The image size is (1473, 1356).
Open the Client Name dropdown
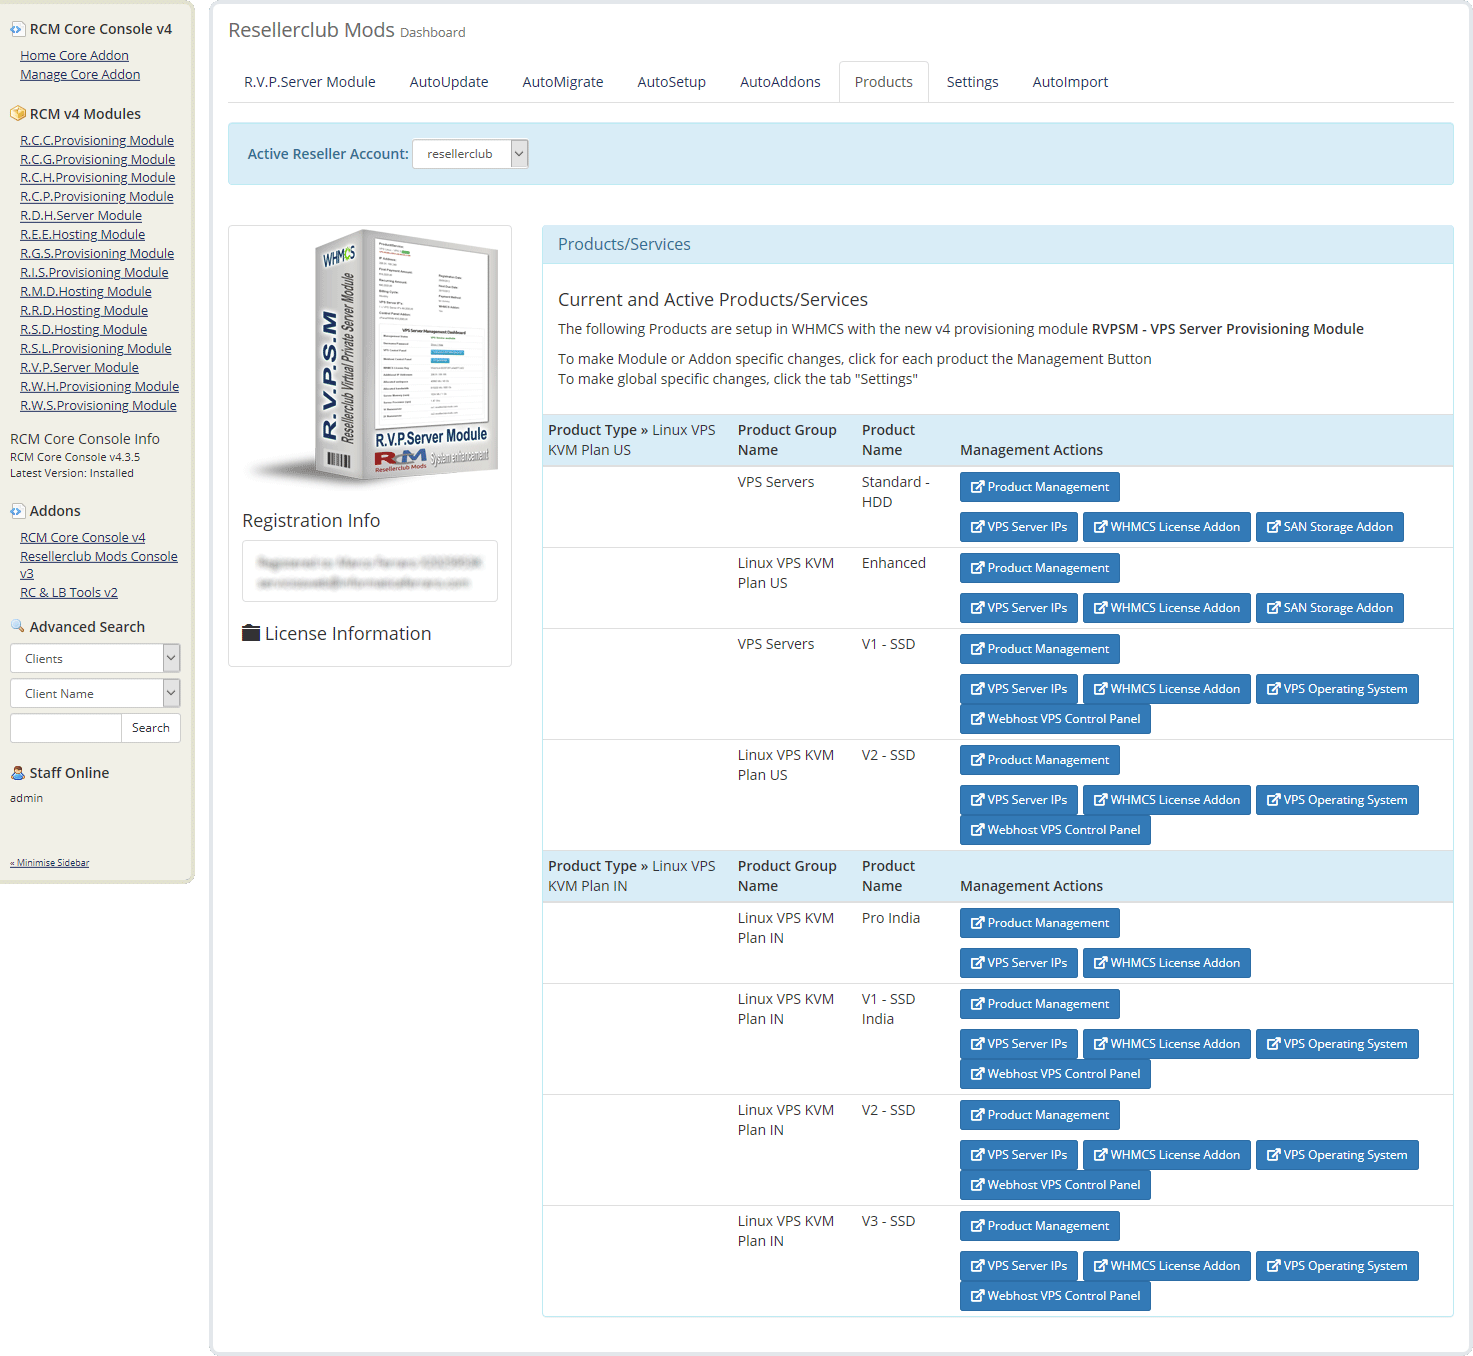pos(95,693)
